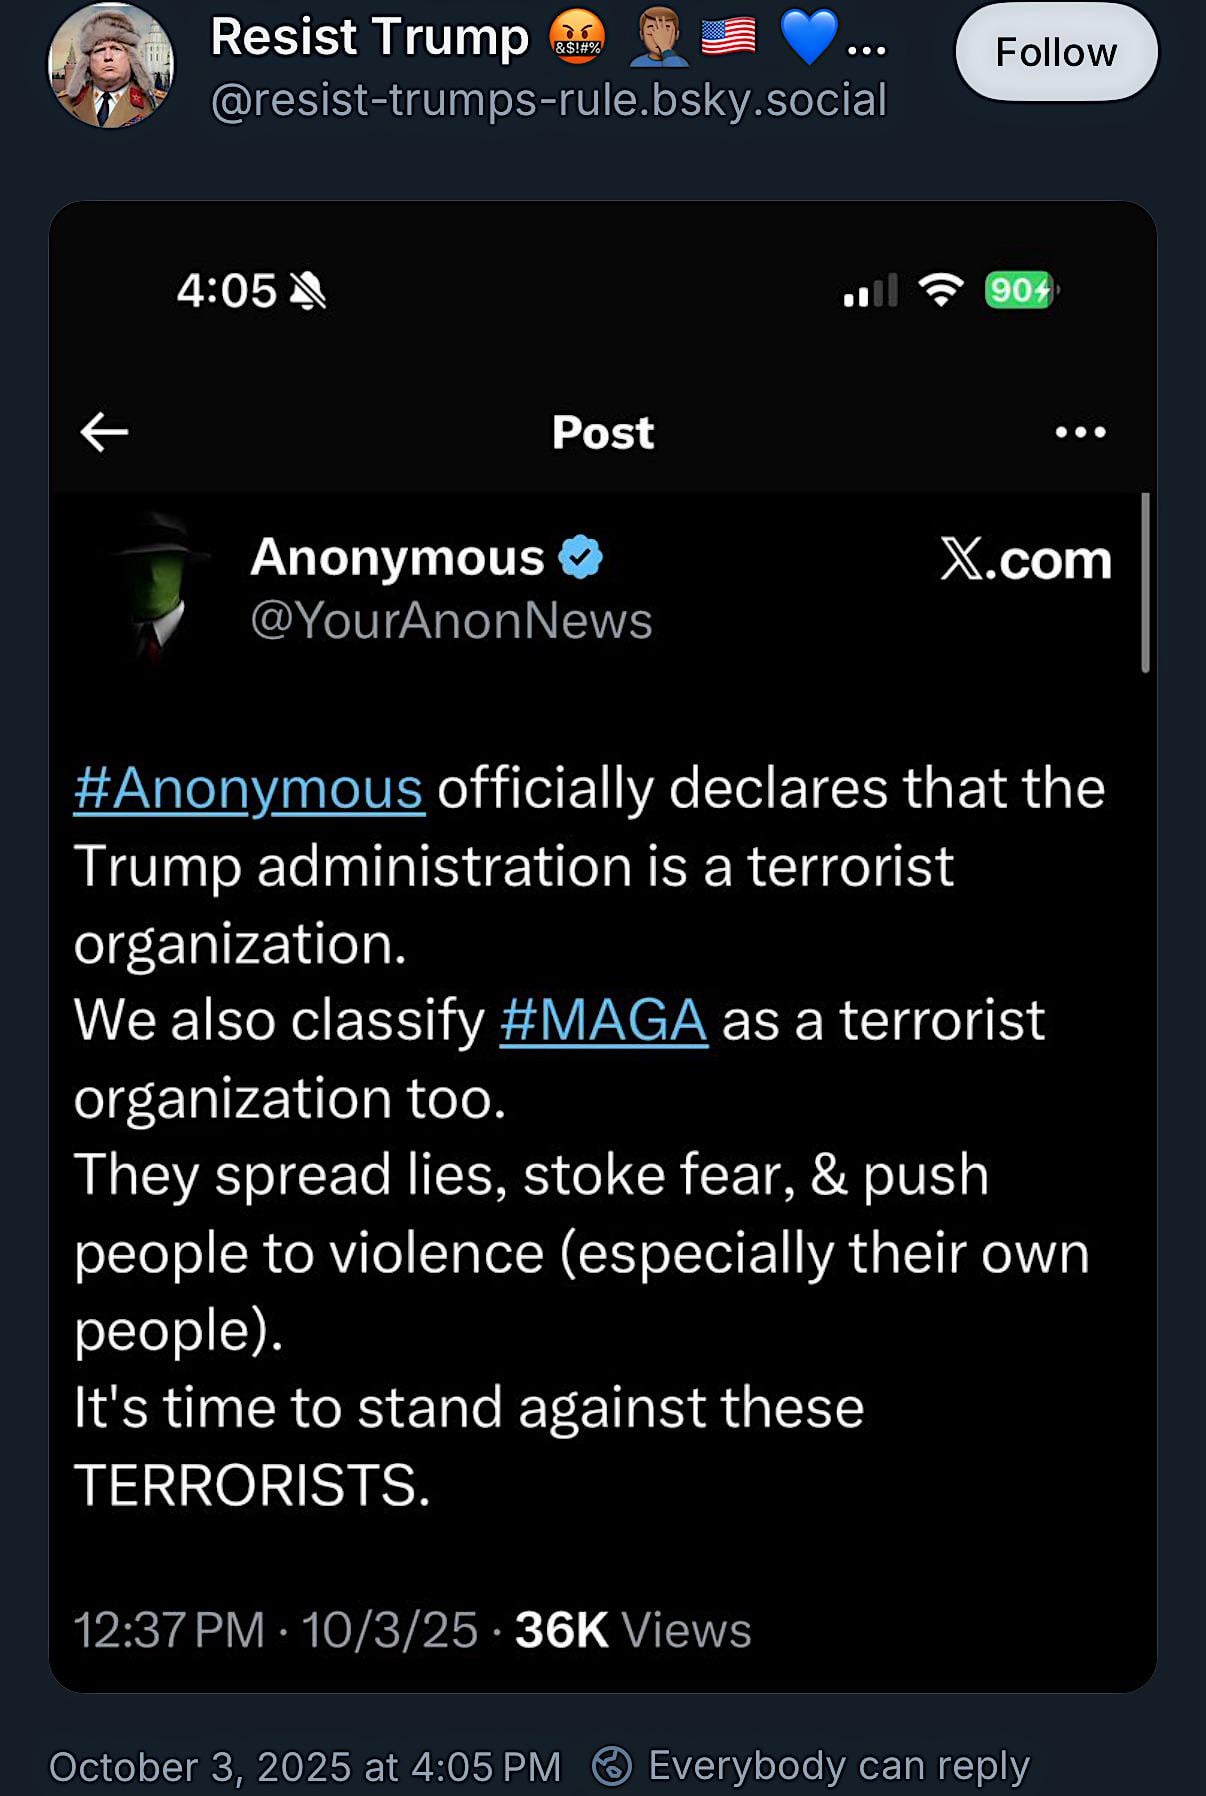The height and width of the screenshot is (1796, 1206).
Task: Open the @YourAnonNews handle
Action: [x=451, y=620]
